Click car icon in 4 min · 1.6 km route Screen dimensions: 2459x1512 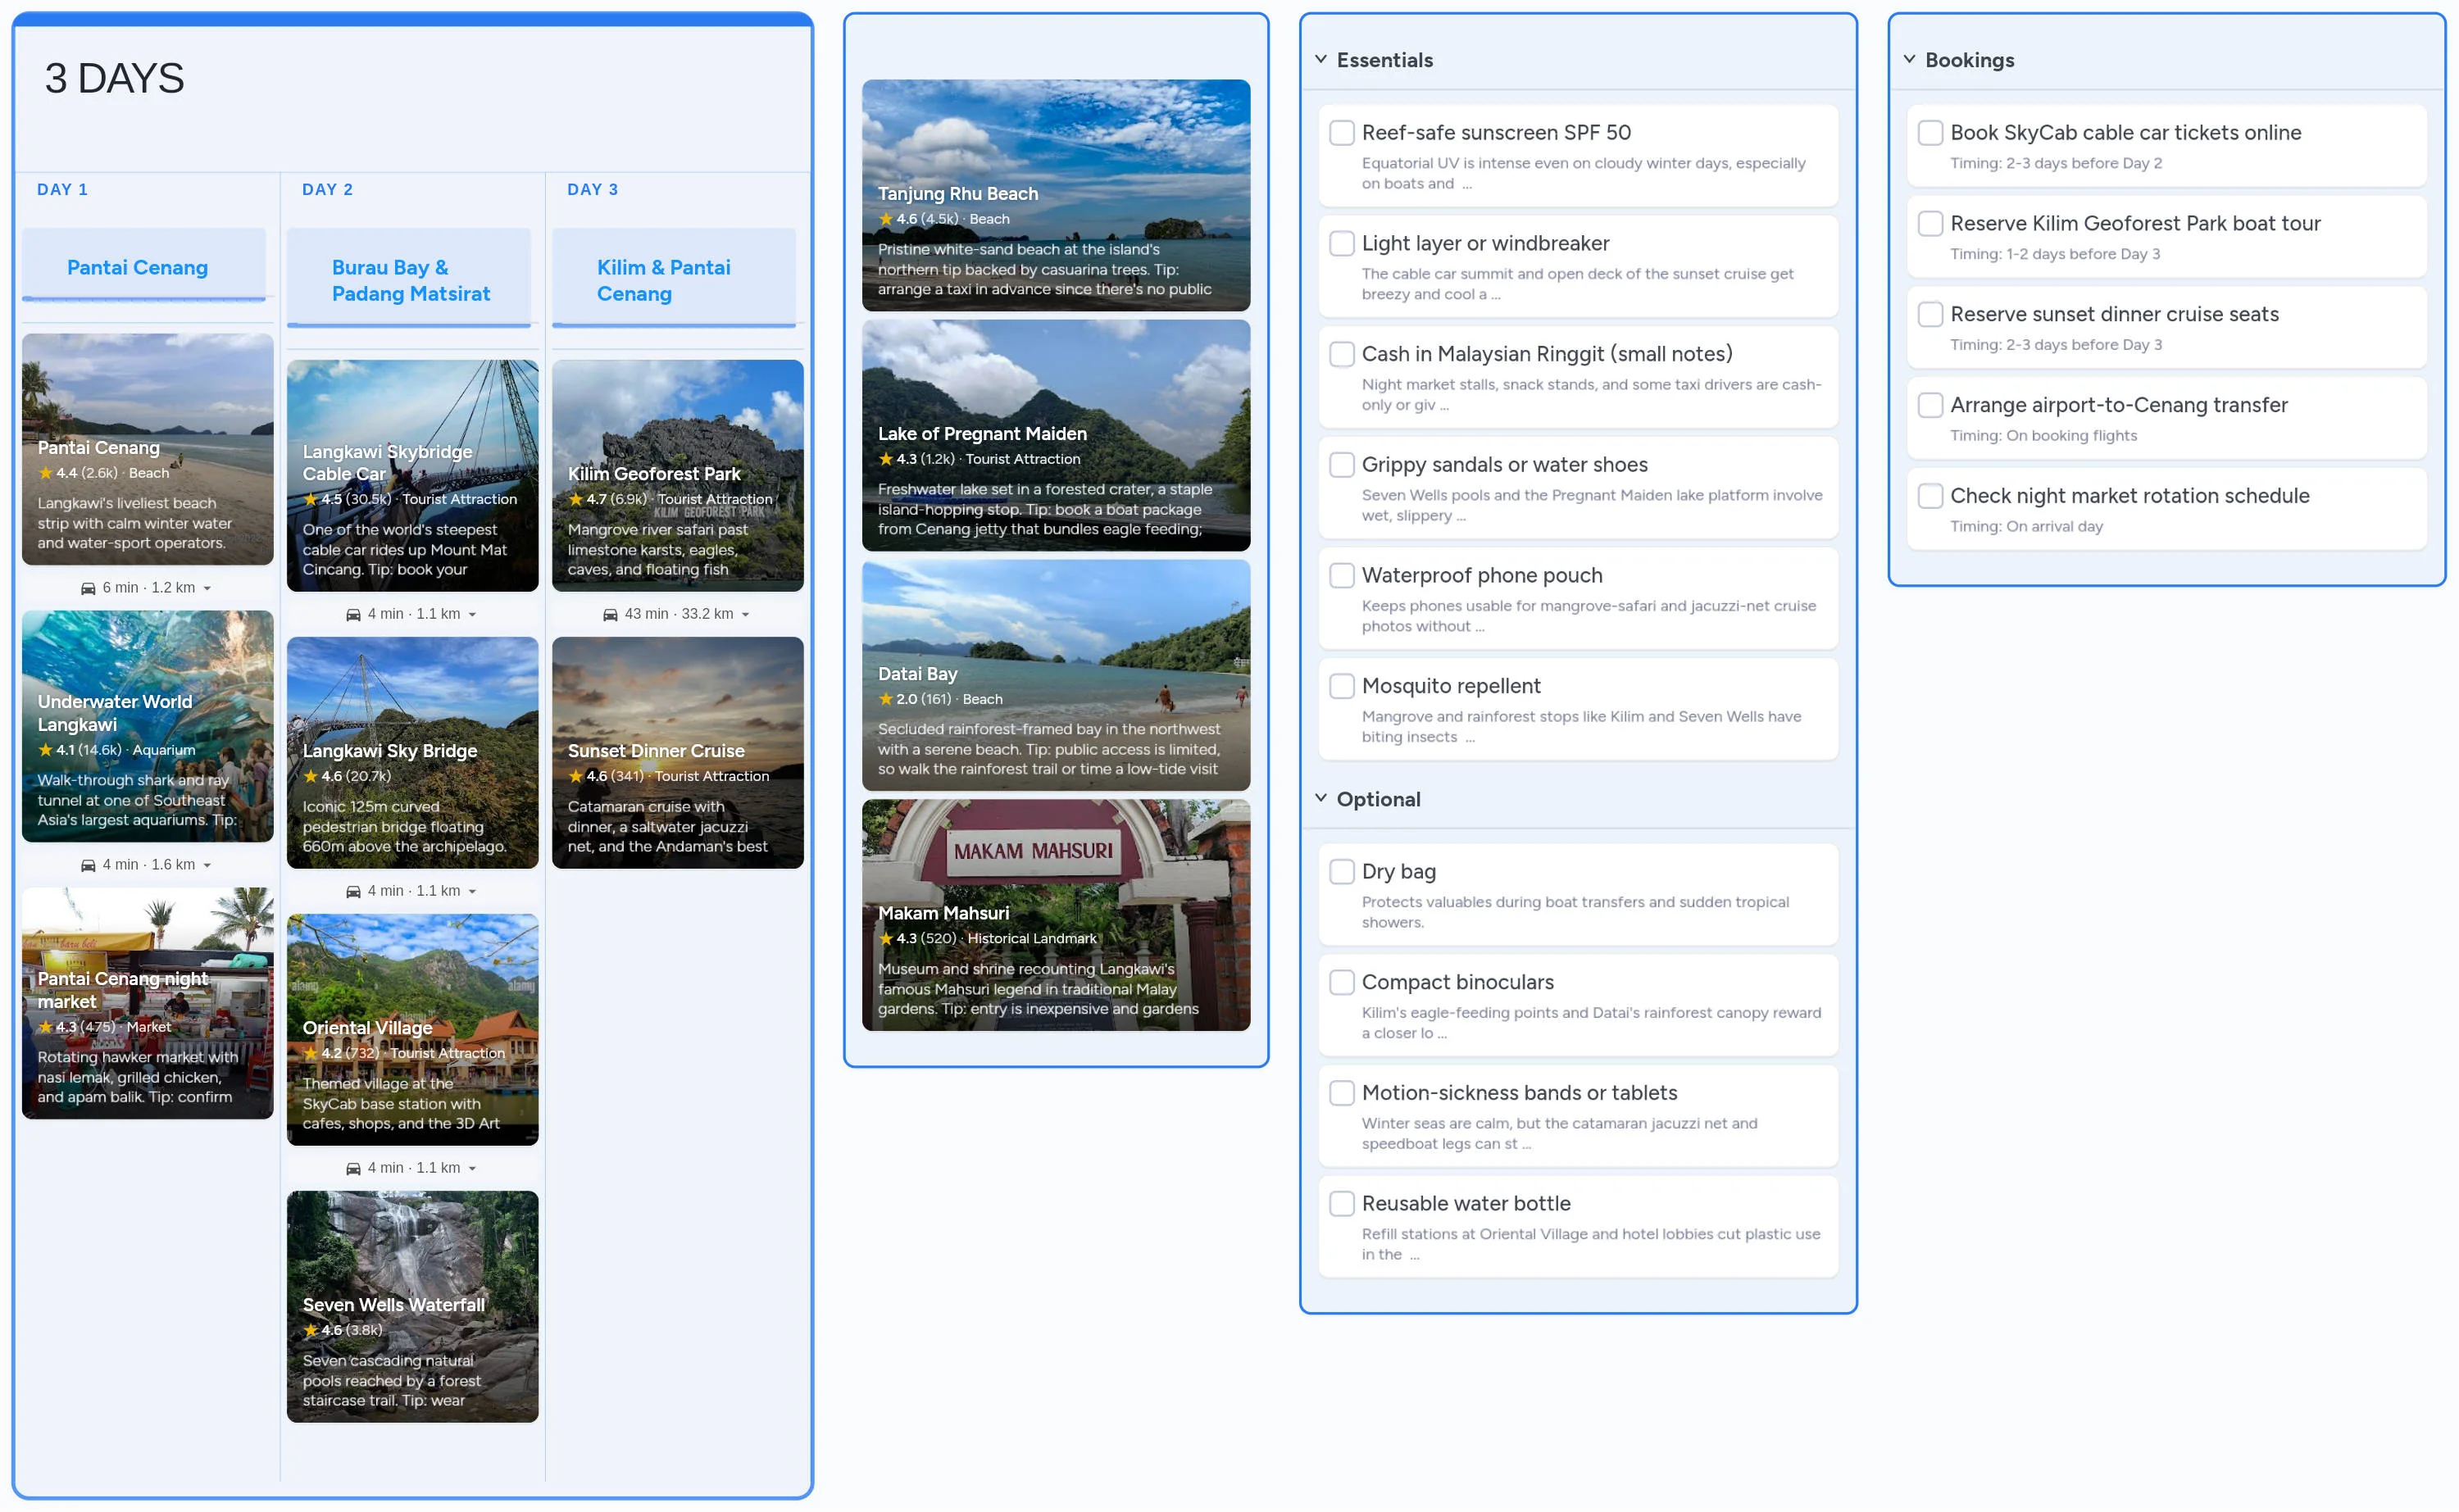click(x=88, y=865)
